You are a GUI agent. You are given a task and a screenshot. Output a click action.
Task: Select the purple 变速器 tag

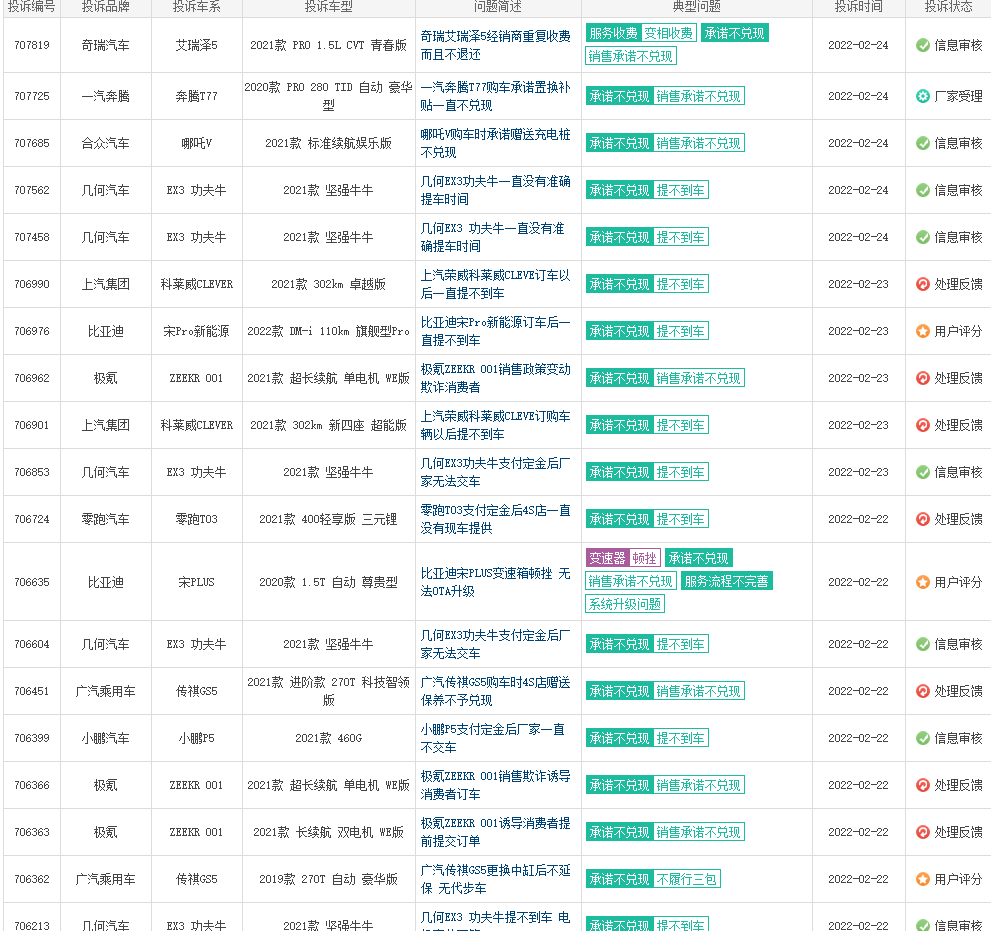607,558
